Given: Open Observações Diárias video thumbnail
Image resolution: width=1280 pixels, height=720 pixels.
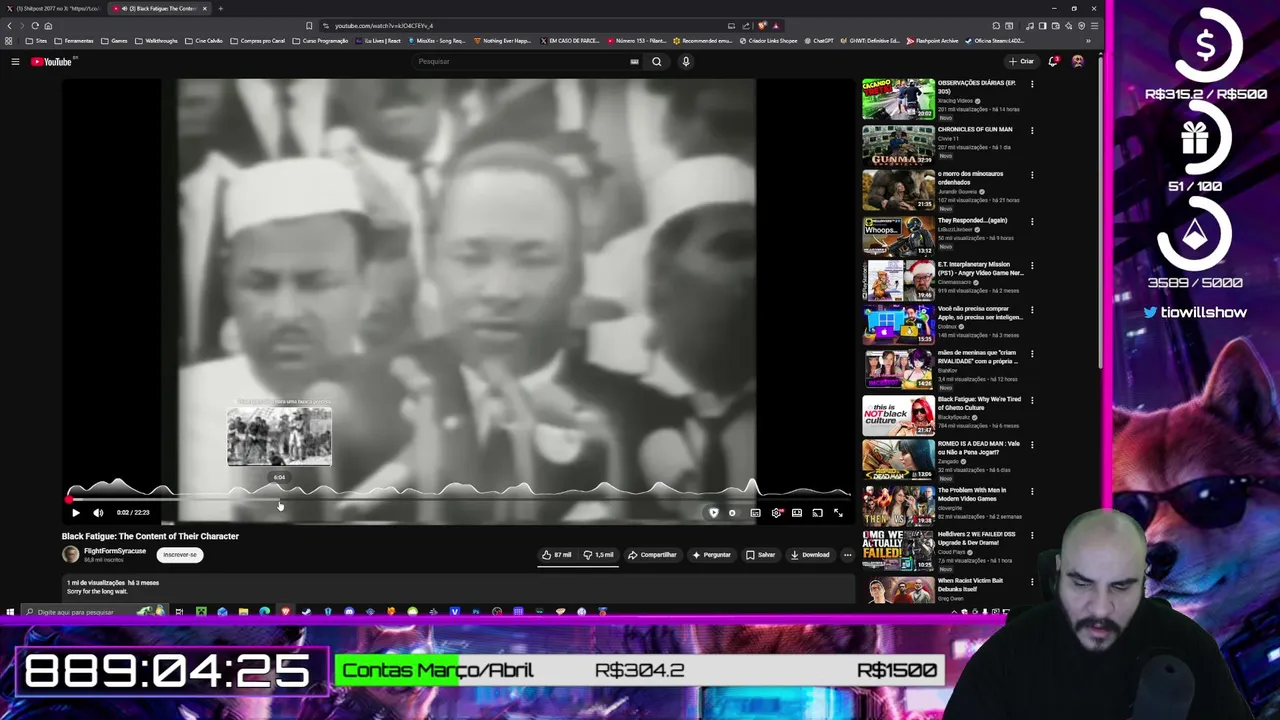Looking at the screenshot, I should [898, 99].
